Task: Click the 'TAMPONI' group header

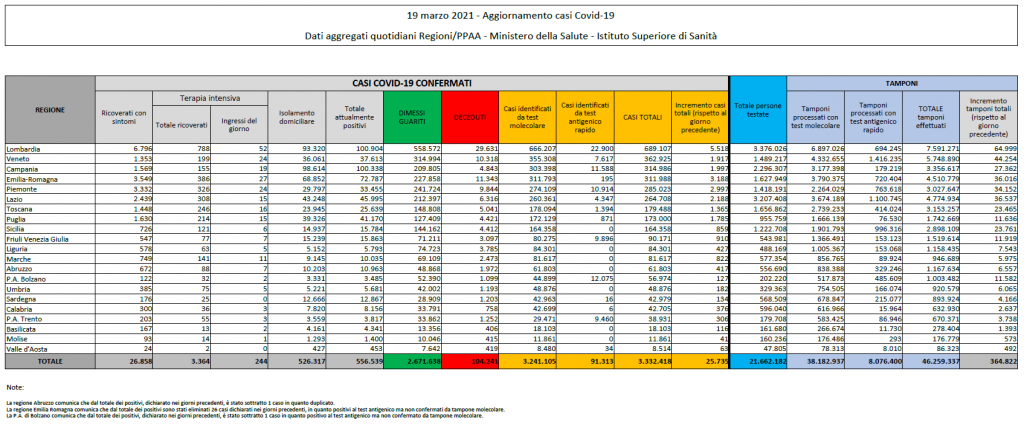Action: click(902, 83)
